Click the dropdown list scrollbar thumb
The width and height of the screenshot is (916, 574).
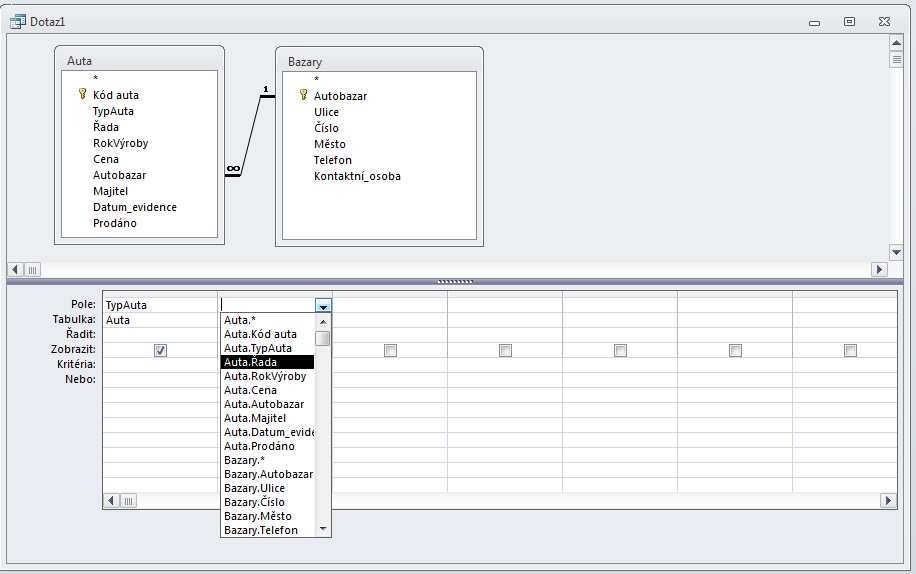pyautogui.click(x=322, y=338)
